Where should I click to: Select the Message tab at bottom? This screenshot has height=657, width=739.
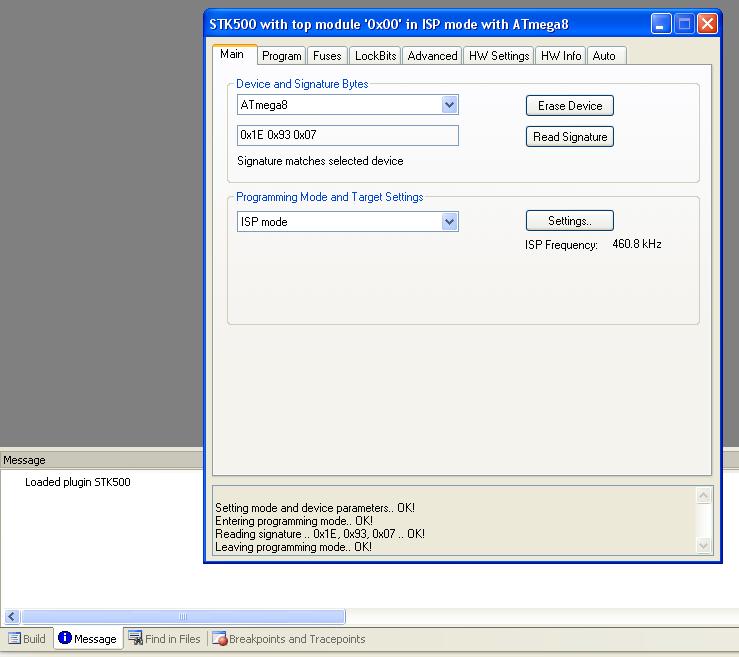point(88,639)
